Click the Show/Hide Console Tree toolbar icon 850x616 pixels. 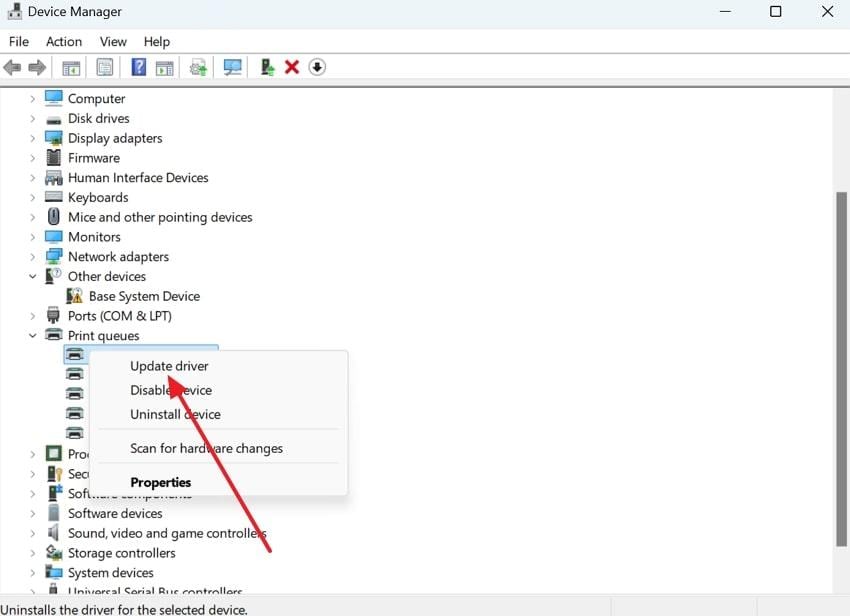click(71, 67)
